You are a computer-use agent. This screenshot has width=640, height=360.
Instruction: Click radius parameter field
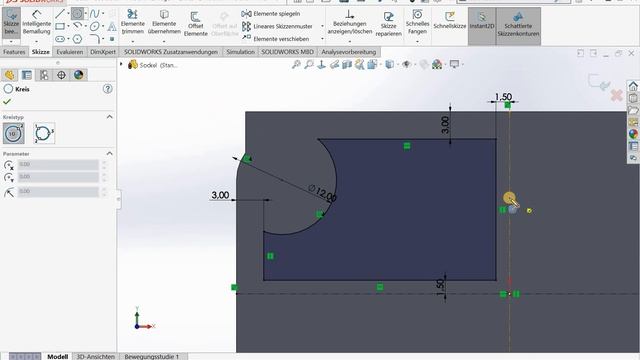coord(58,191)
